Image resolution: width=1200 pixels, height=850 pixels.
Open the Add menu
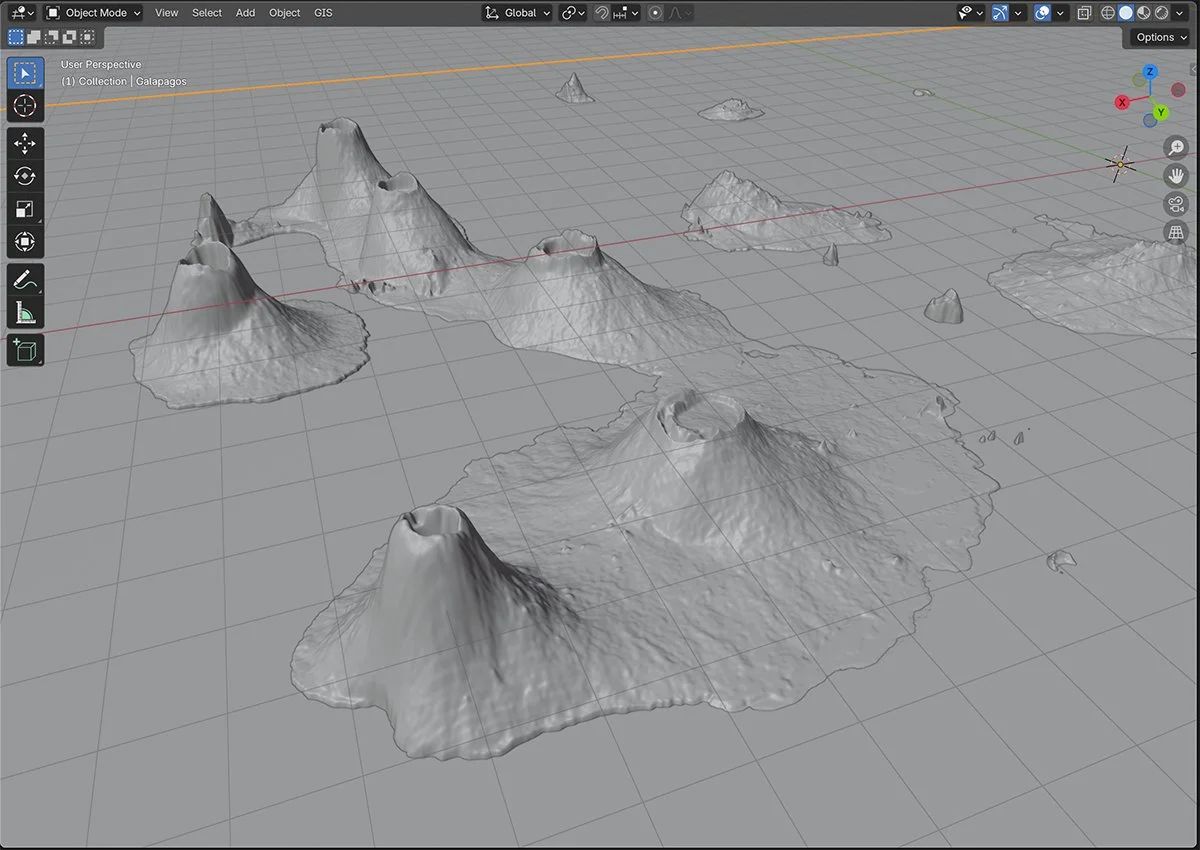coord(245,13)
